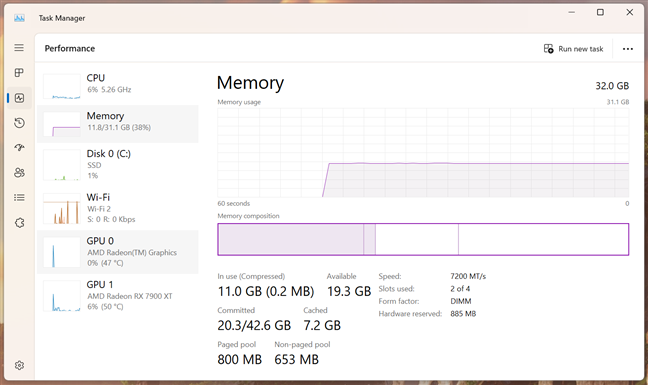Image resolution: width=648 pixels, height=385 pixels.
Task: Click the Memory usage graph
Action: [423, 152]
